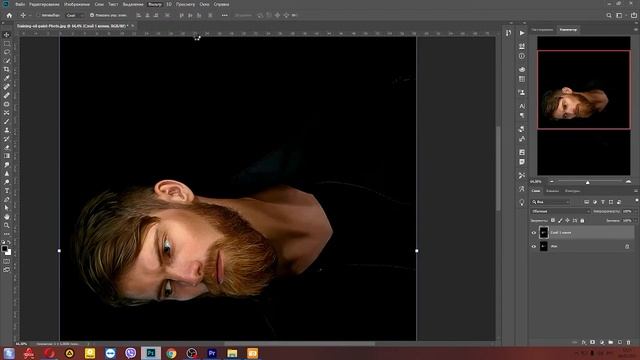The width and height of the screenshot is (640, 360).
Task: Click the share button at top right
Action: [634, 15]
